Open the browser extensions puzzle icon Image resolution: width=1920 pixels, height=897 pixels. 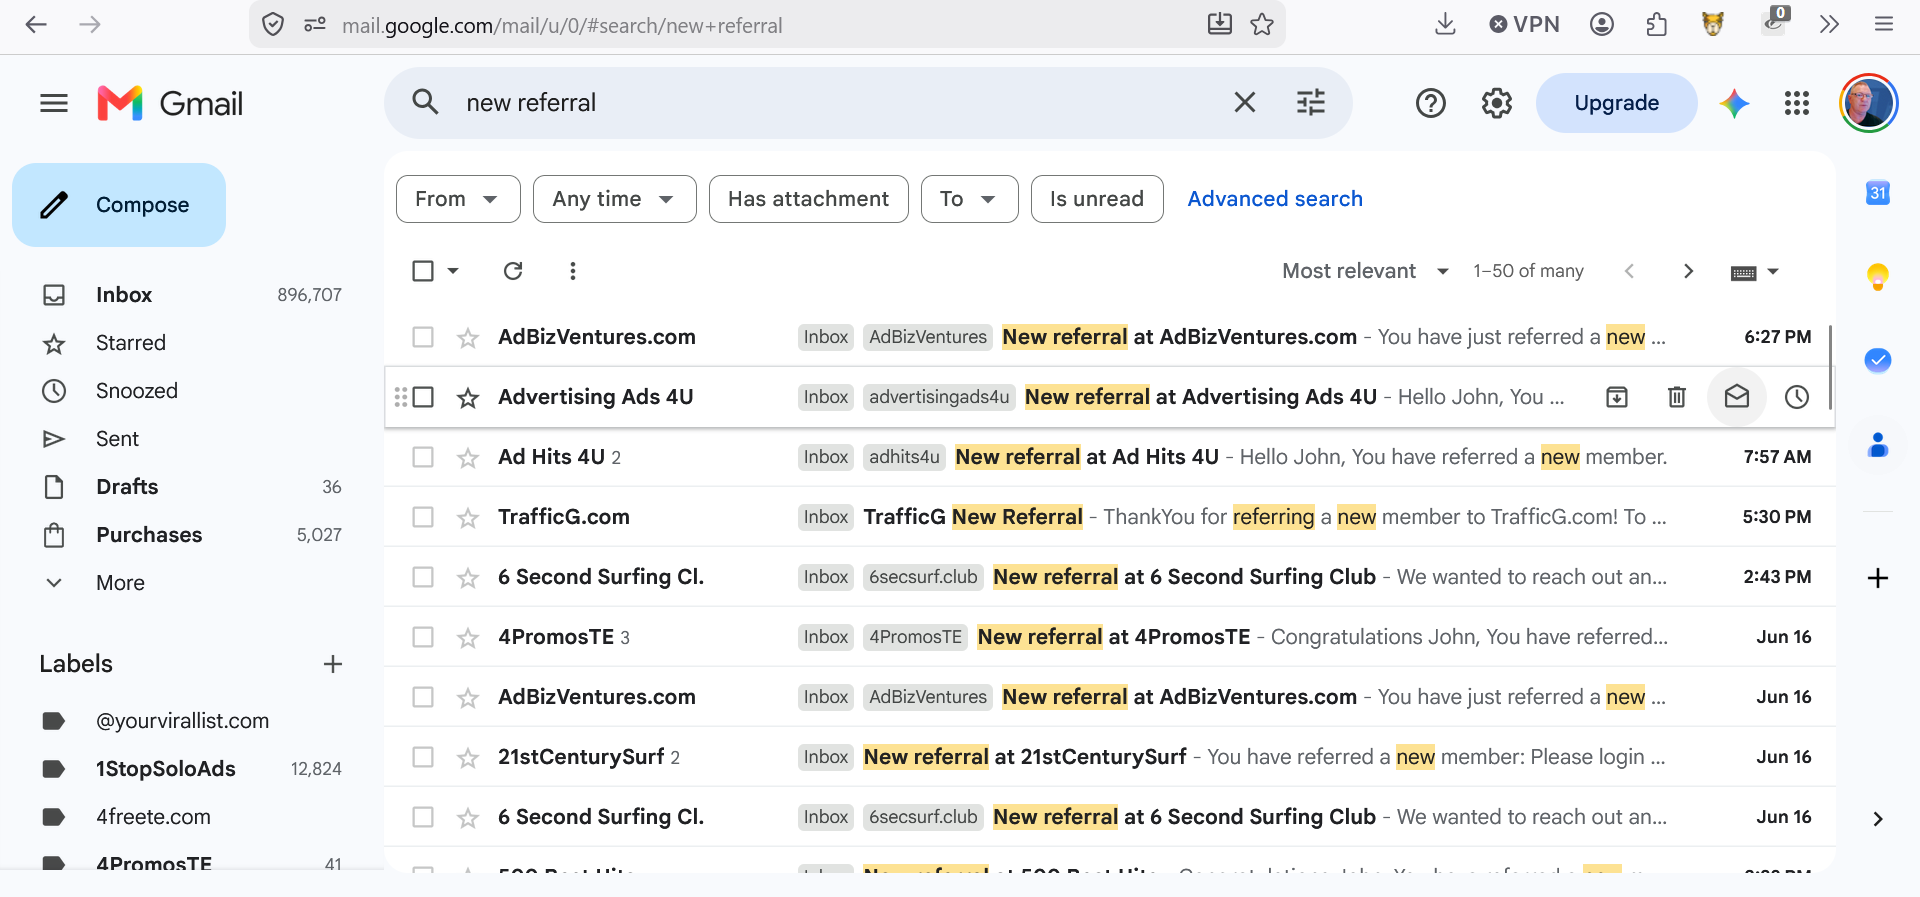click(x=1657, y=24)
